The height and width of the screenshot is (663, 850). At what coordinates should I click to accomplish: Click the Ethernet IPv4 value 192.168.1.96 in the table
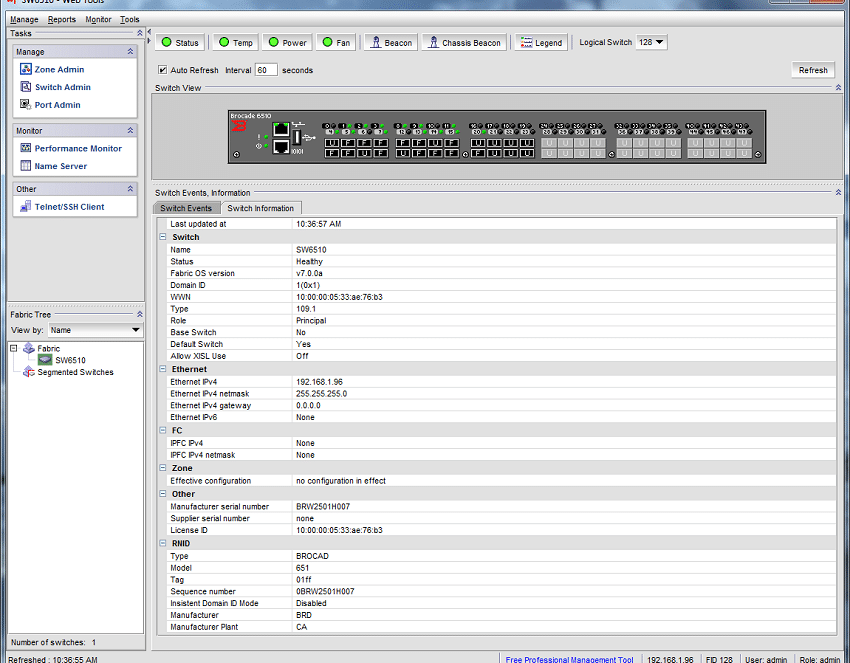pos(319,382)
